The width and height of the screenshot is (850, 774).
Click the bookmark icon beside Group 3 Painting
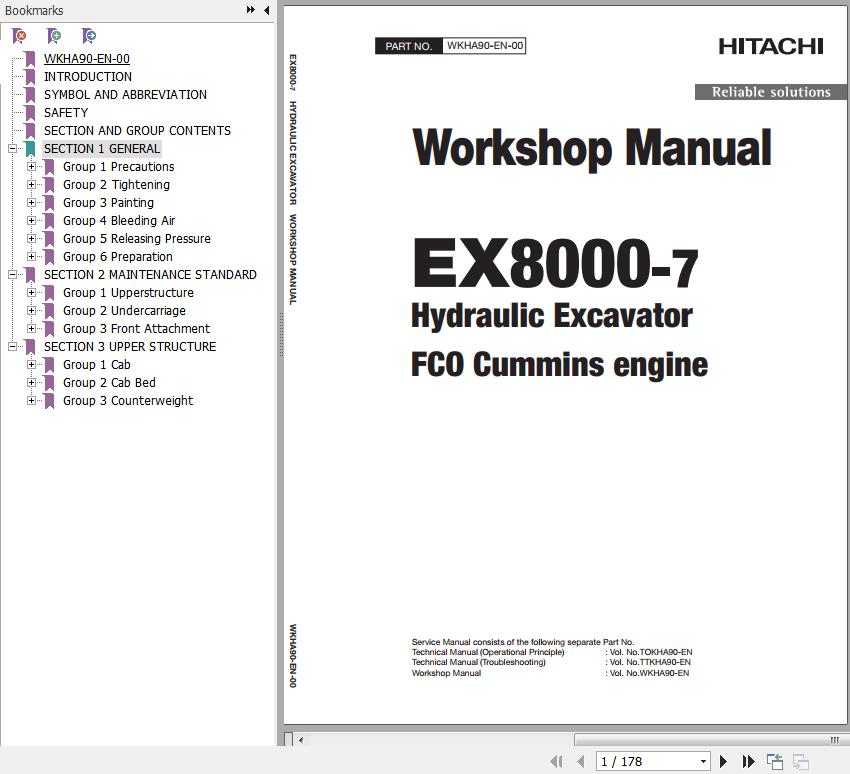click(x=49, y=203)
